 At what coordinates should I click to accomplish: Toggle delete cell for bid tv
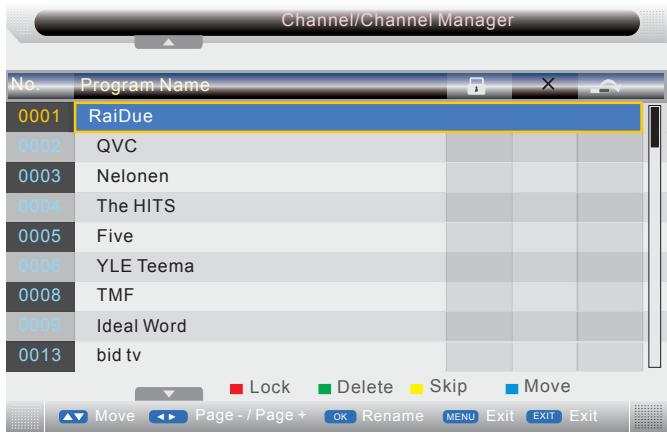[545, 356]
